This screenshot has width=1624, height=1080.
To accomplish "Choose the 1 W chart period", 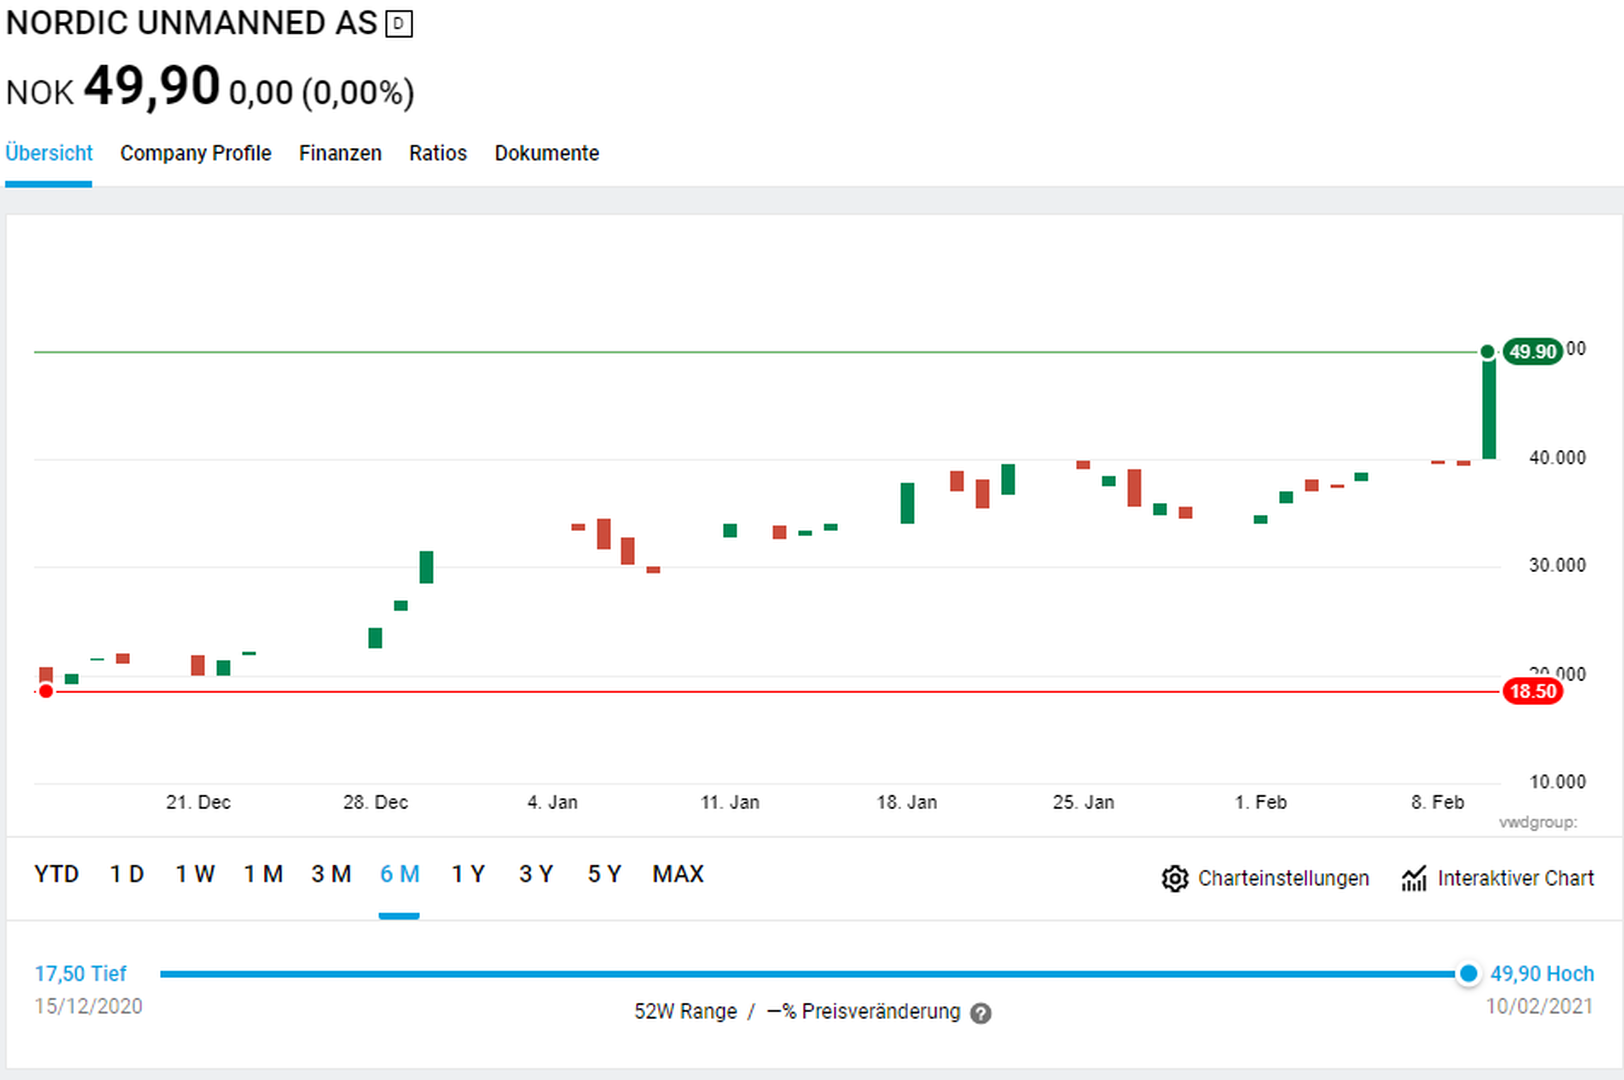I will click(x=195, y=874).
